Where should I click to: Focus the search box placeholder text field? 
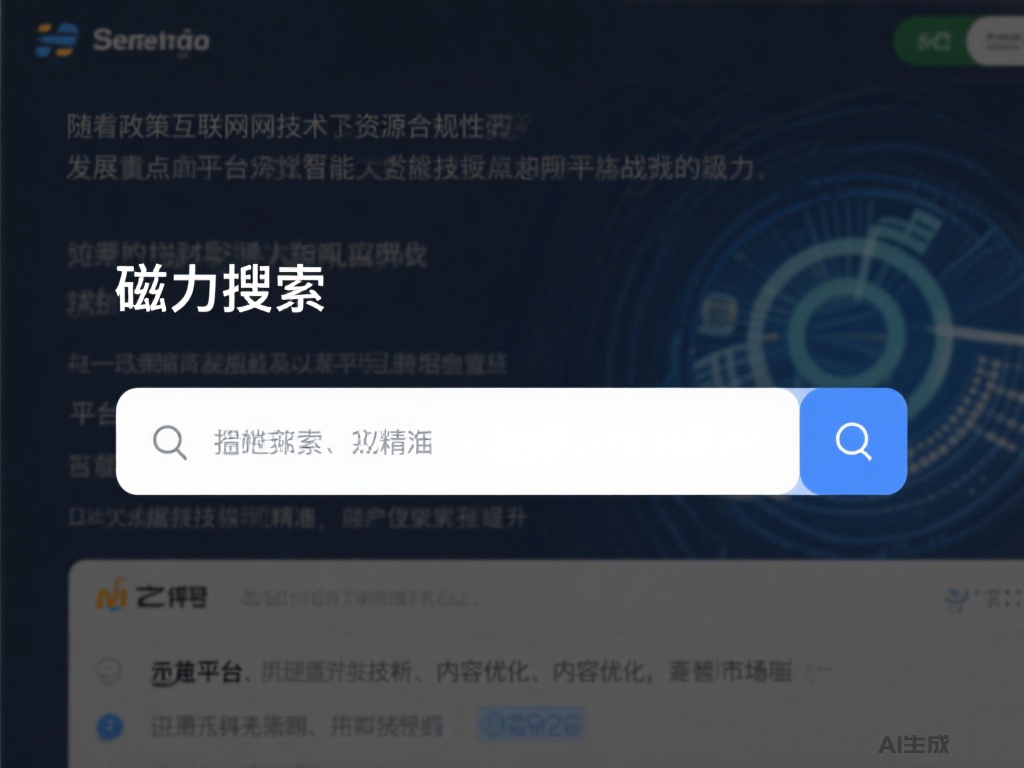(457, 441)
